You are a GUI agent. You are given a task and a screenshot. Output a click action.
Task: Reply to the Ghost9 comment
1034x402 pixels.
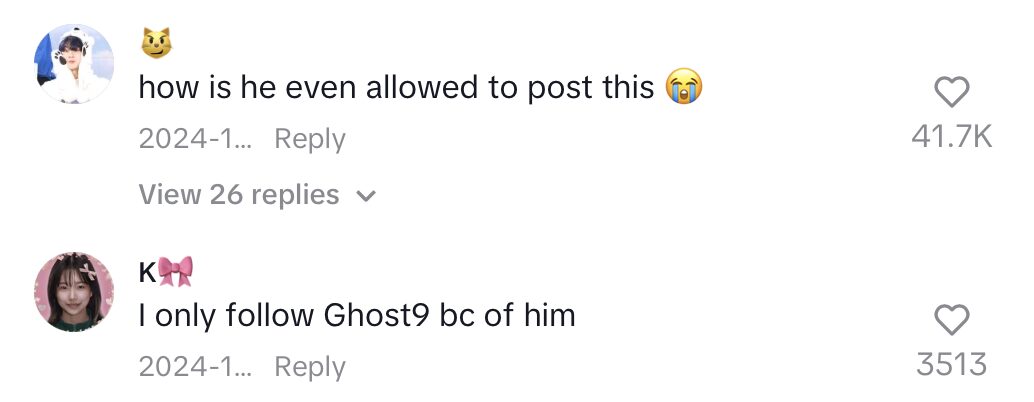(309, 366)
